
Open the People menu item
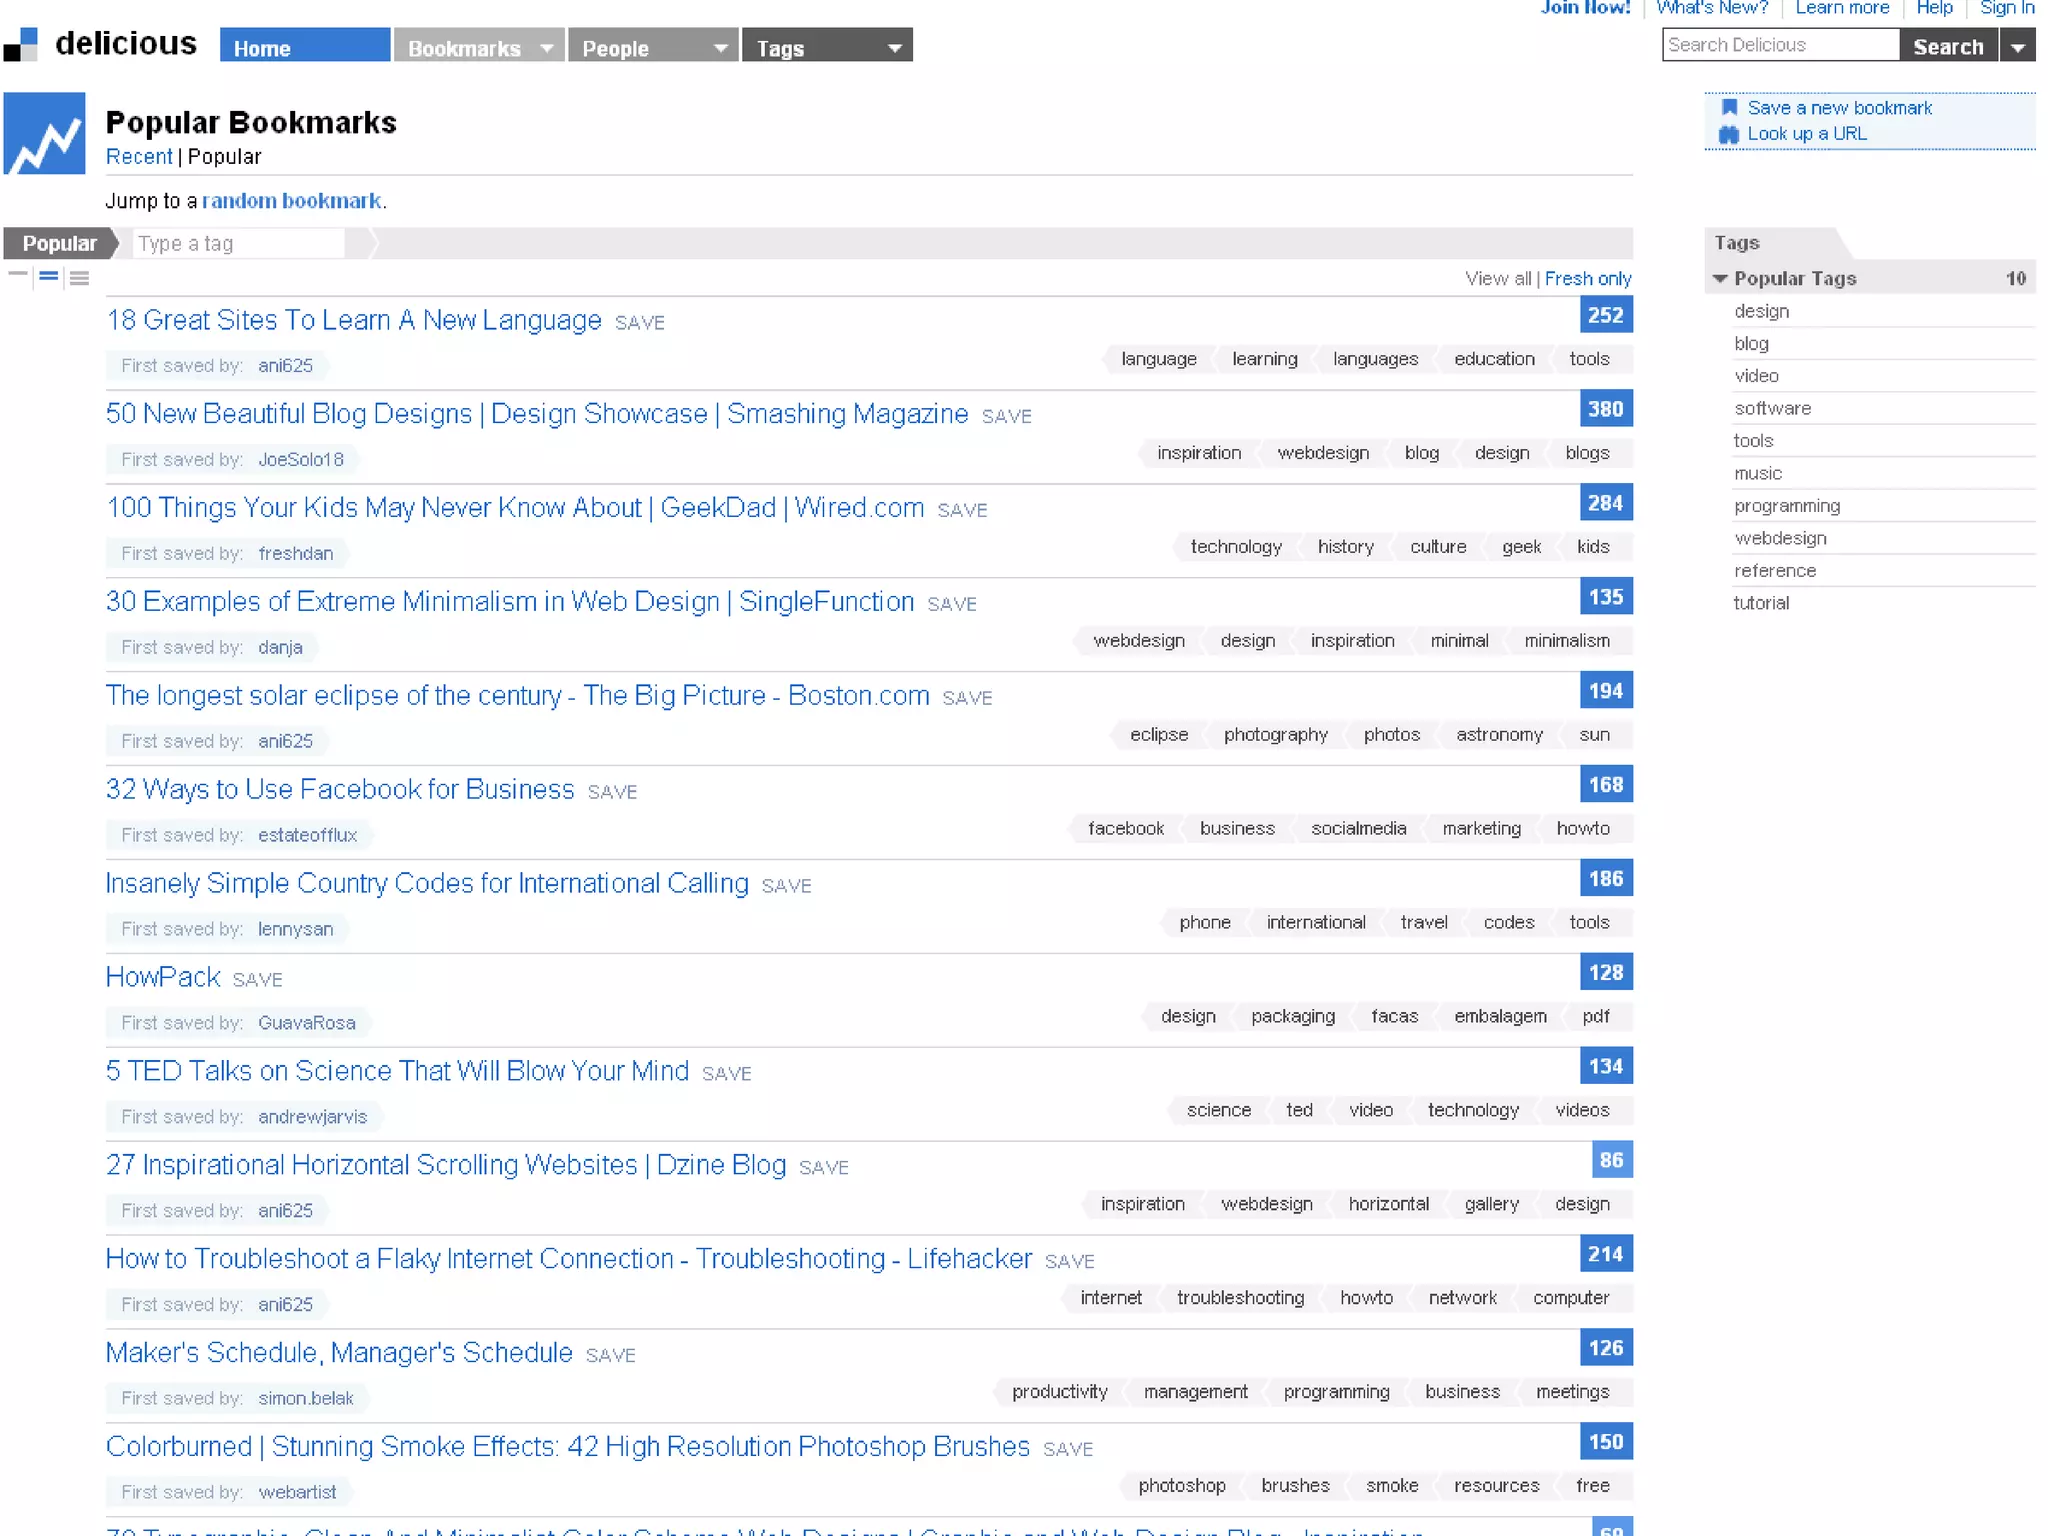(616, 48)
